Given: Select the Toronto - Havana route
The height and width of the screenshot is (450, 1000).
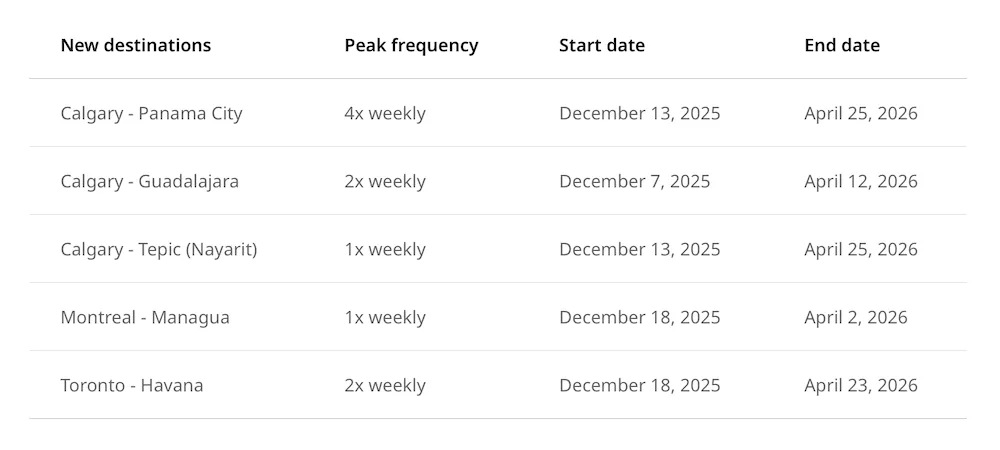Looking at the screenshot, I should pos(132,385).
